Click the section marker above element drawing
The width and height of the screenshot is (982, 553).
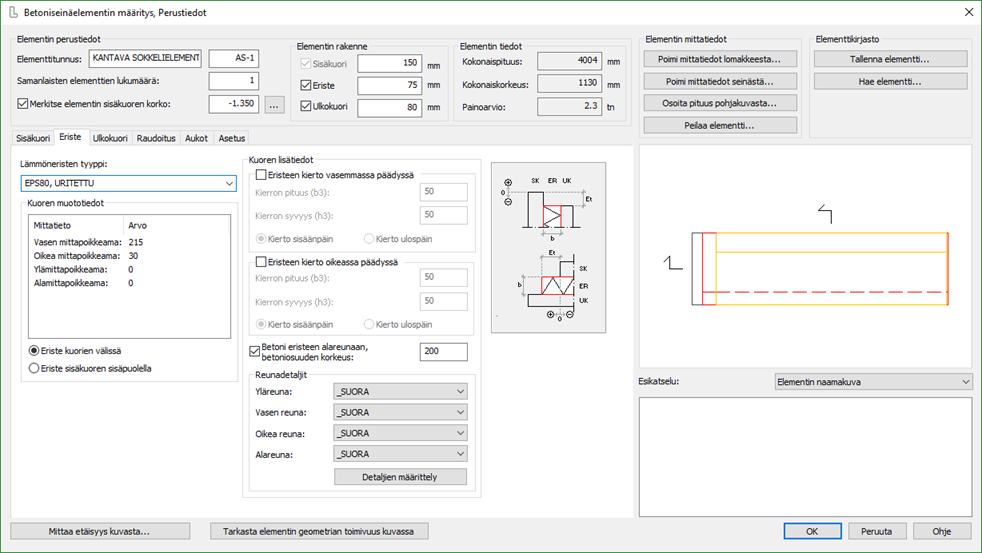click(x=826, y=212)
